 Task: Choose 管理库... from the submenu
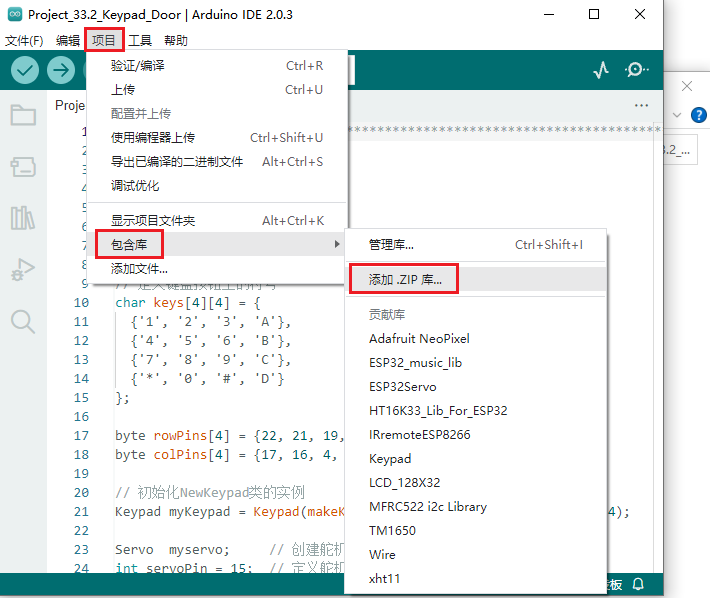(391, 244)
